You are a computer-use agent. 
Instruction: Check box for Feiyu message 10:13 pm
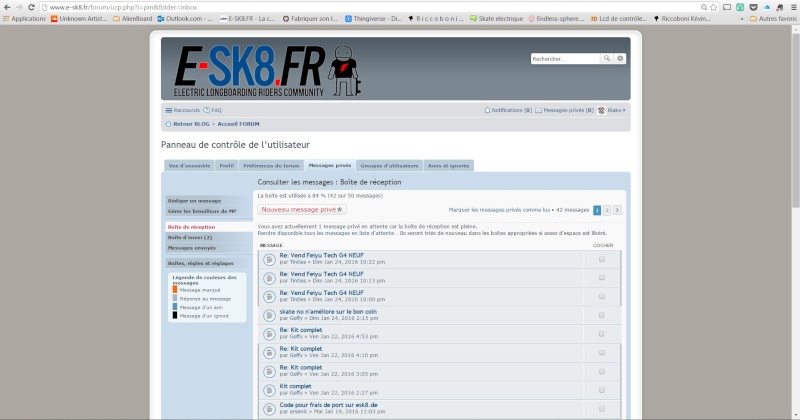click(x=602, y=278)
